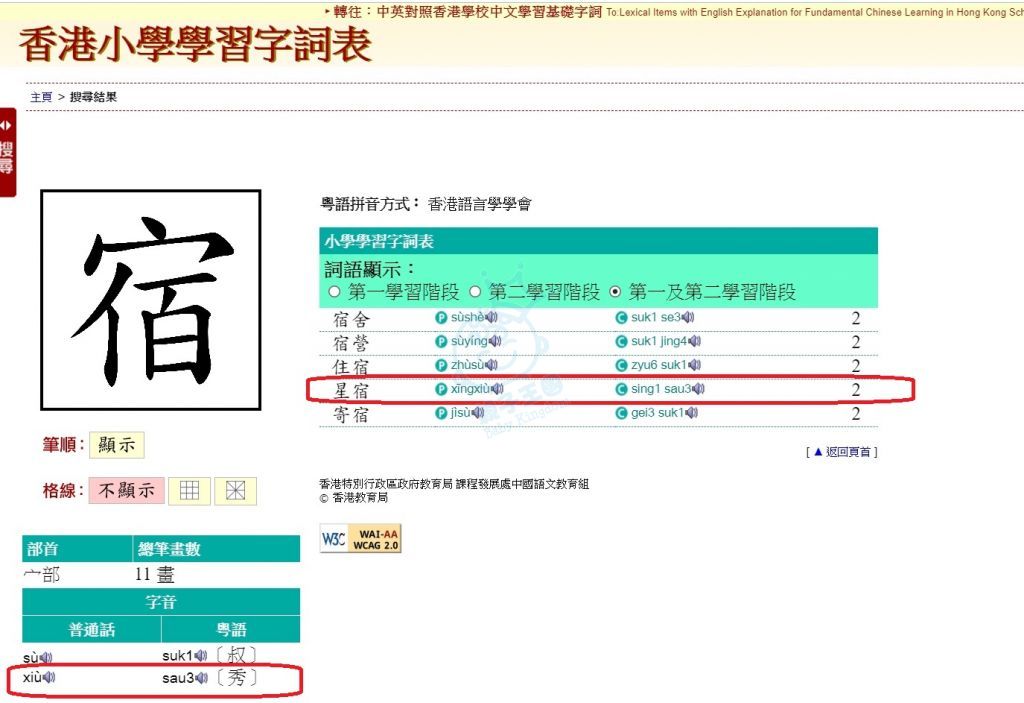Select the 田 grid line style
The image size is (1024, 703).
[x=189, y=491]
